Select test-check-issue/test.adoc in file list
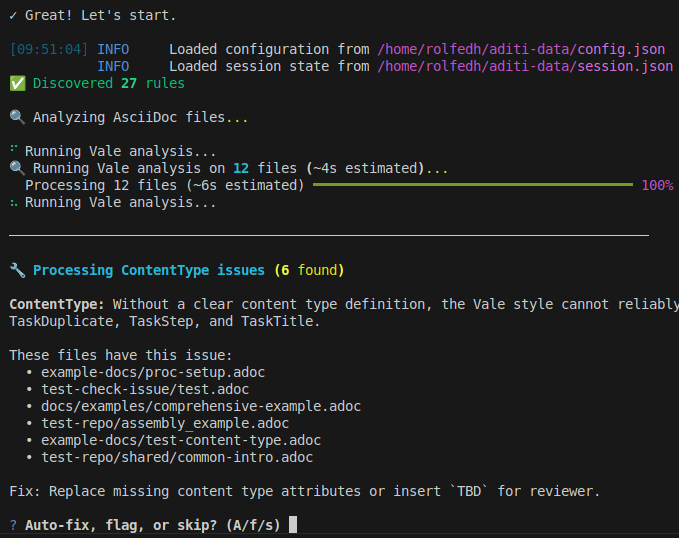This screenshot has height=538, width=679. [x=145, y=389]
